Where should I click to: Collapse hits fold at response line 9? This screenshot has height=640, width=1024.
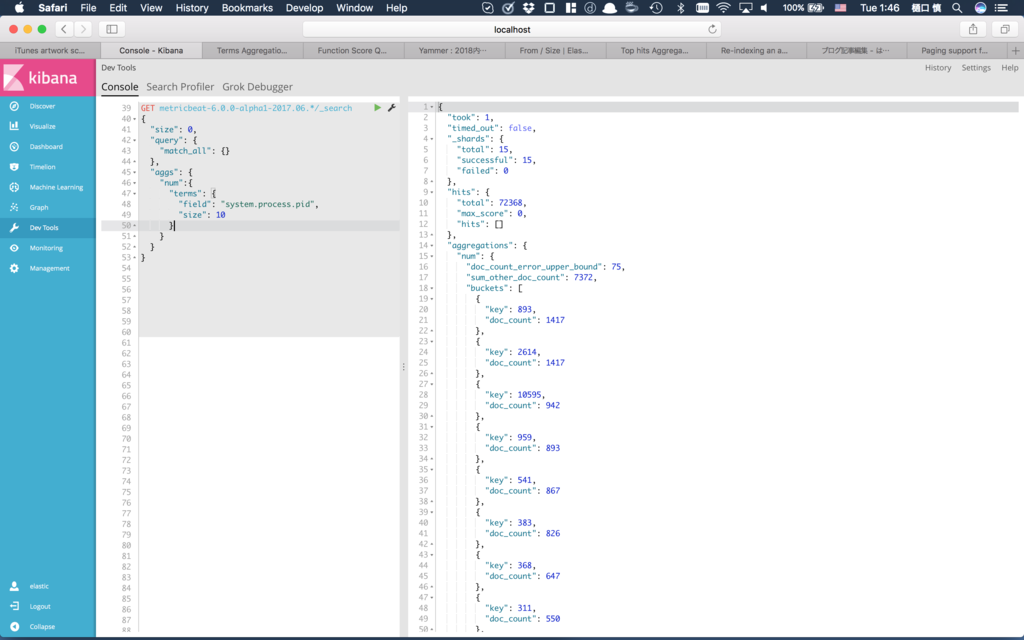pyautogui.click(x=432, y=192)
